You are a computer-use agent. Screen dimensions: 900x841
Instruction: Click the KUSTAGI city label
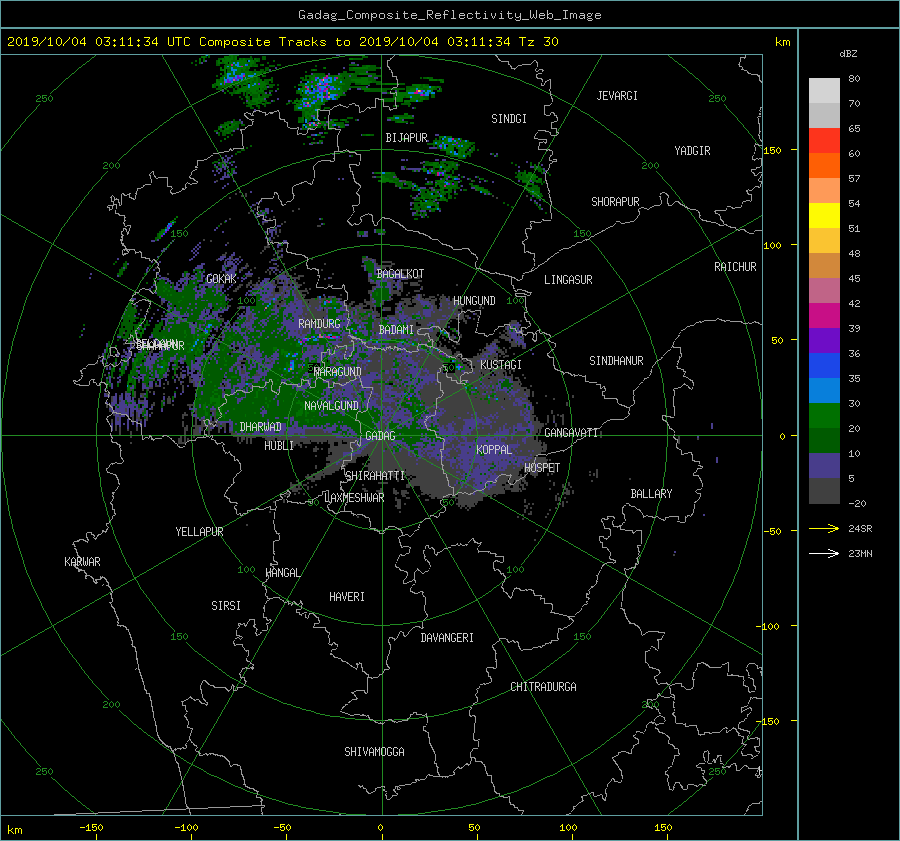[x=501, y=365]
